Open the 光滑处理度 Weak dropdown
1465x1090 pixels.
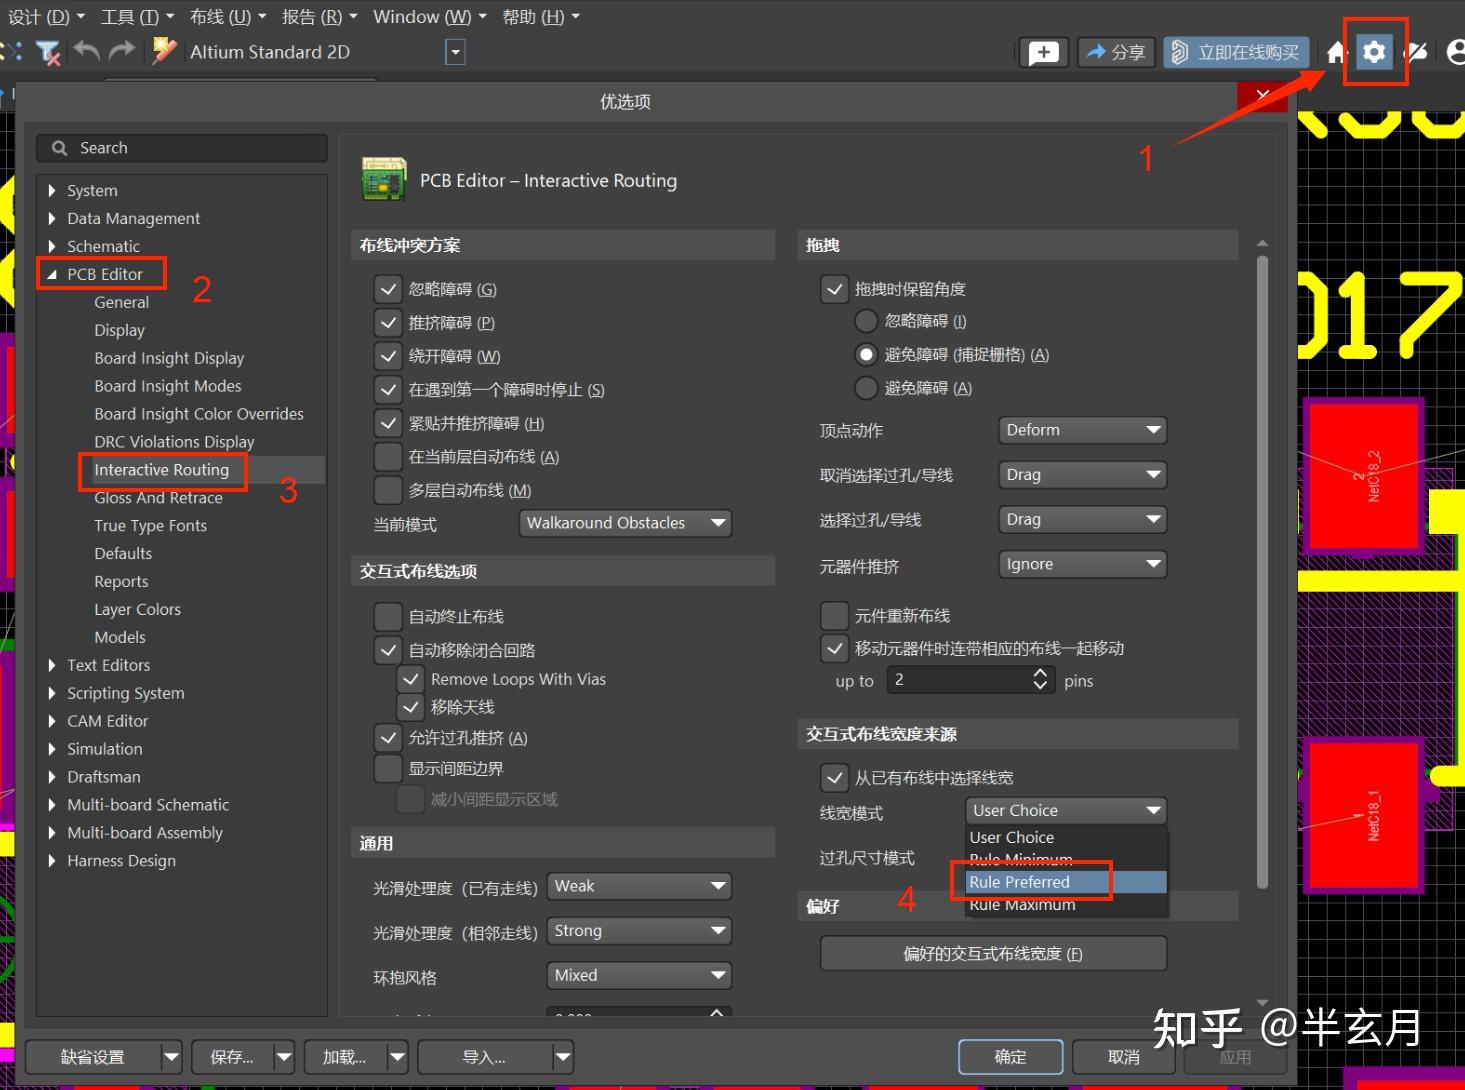639,886
